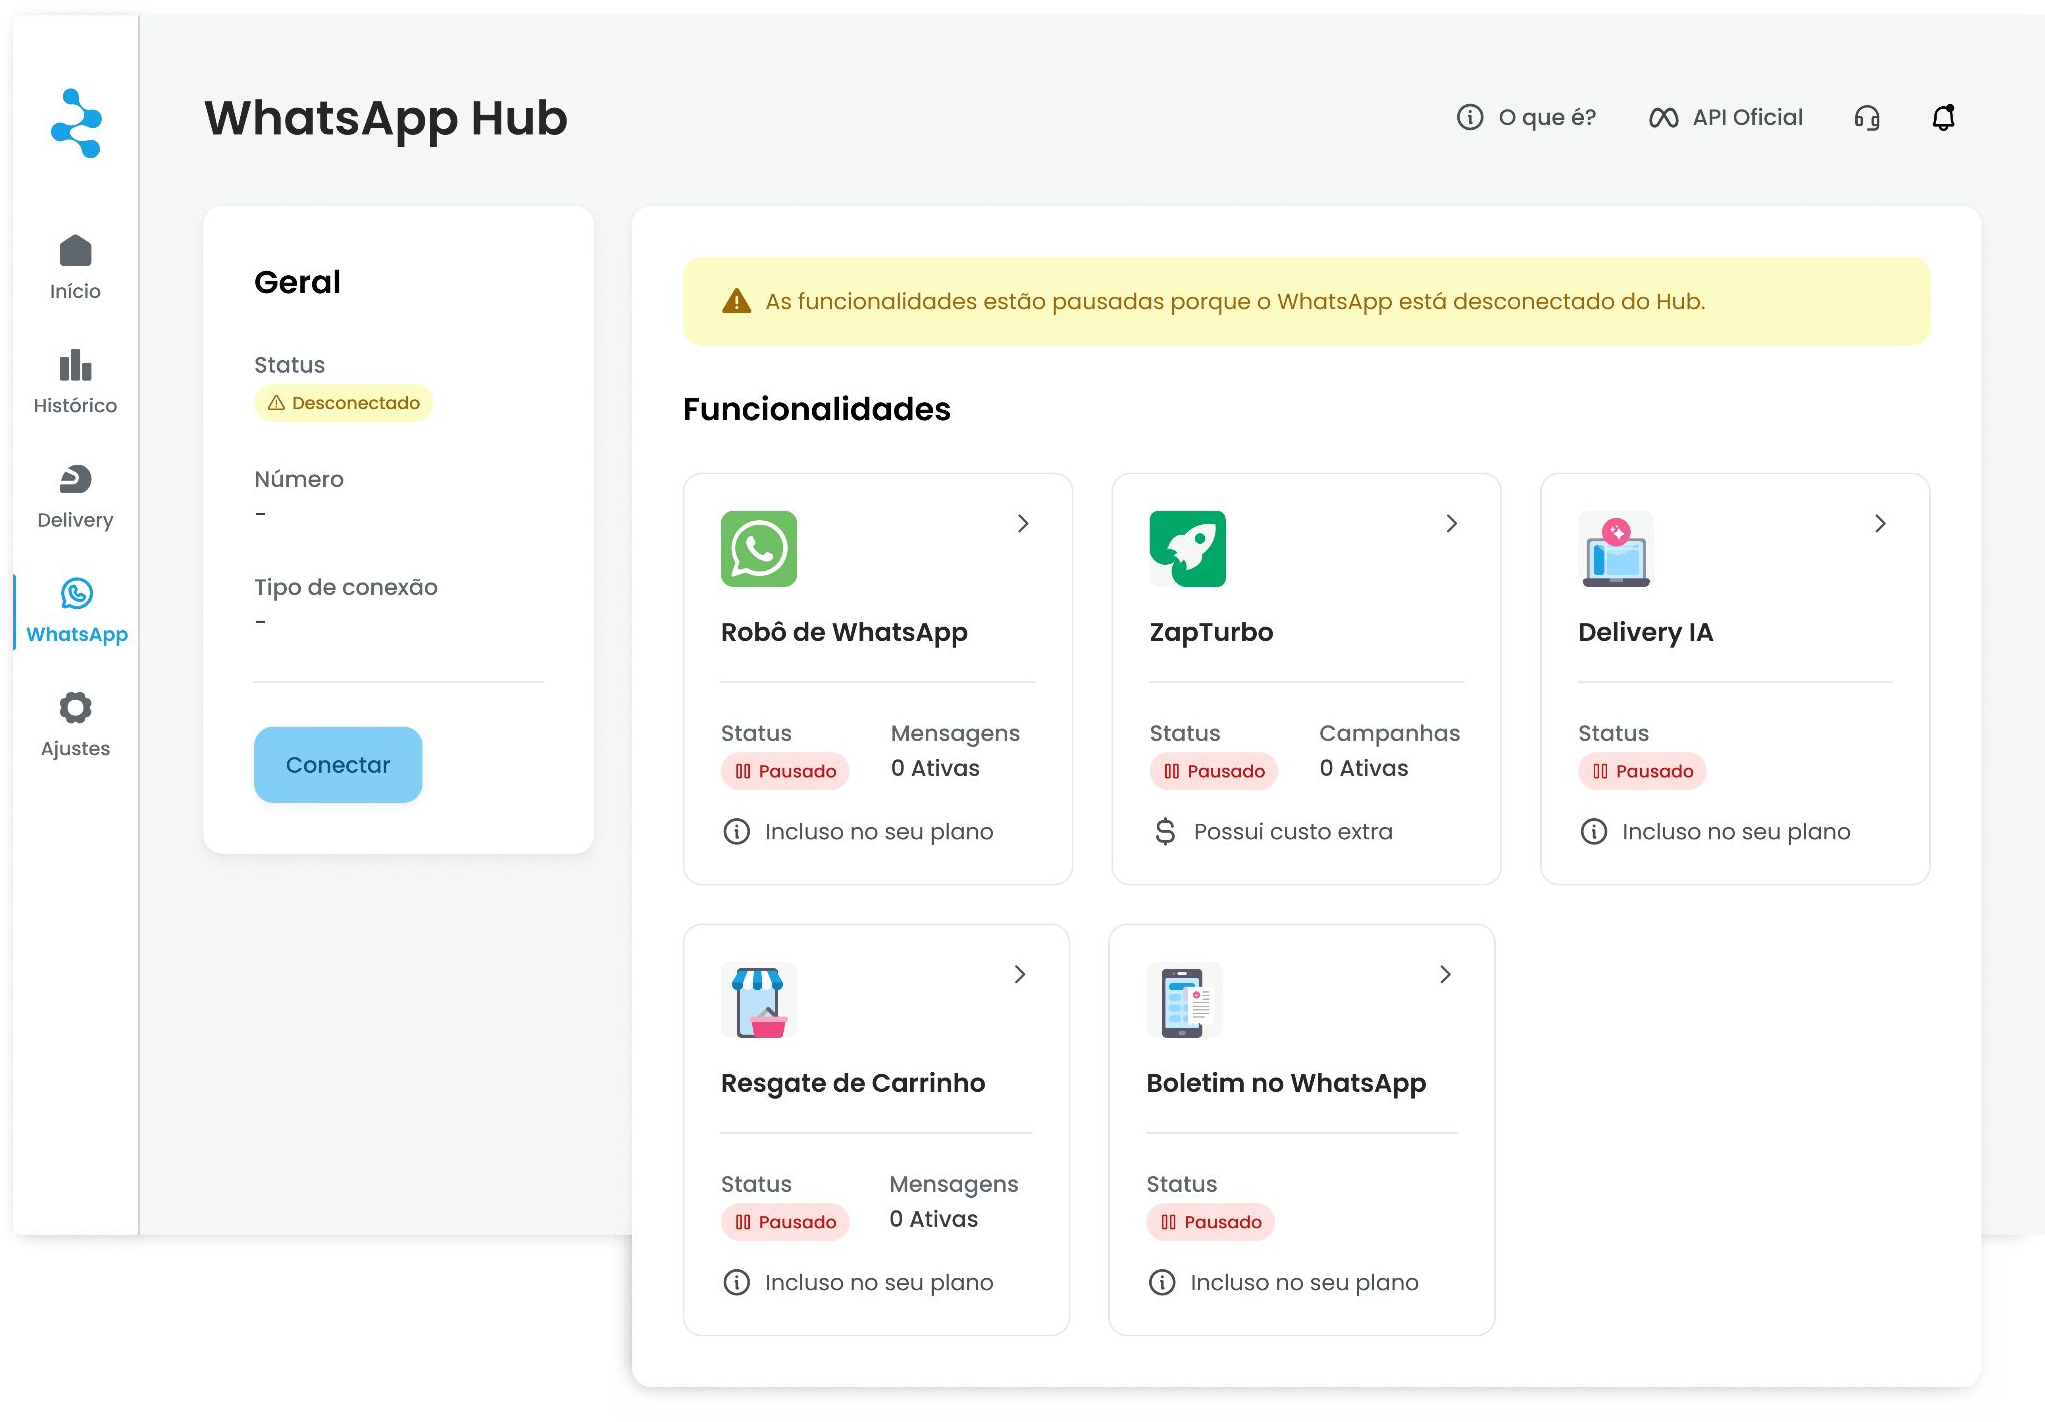Open the API Oficial link
Image resolution: width=2045 pixels, height=1422 pixels.
point(1726,117)
